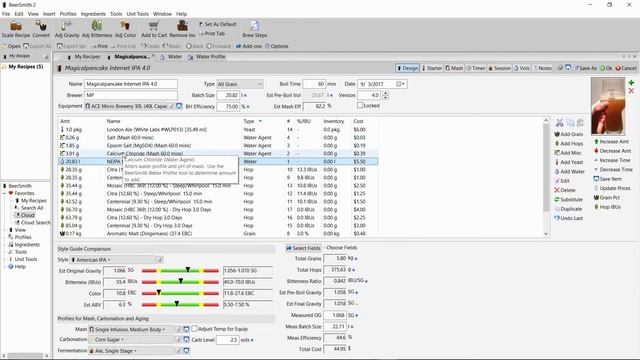Click Increase Amt
Image resolution: width=640 pixels, height=360 pixels.
click(611, 142)
